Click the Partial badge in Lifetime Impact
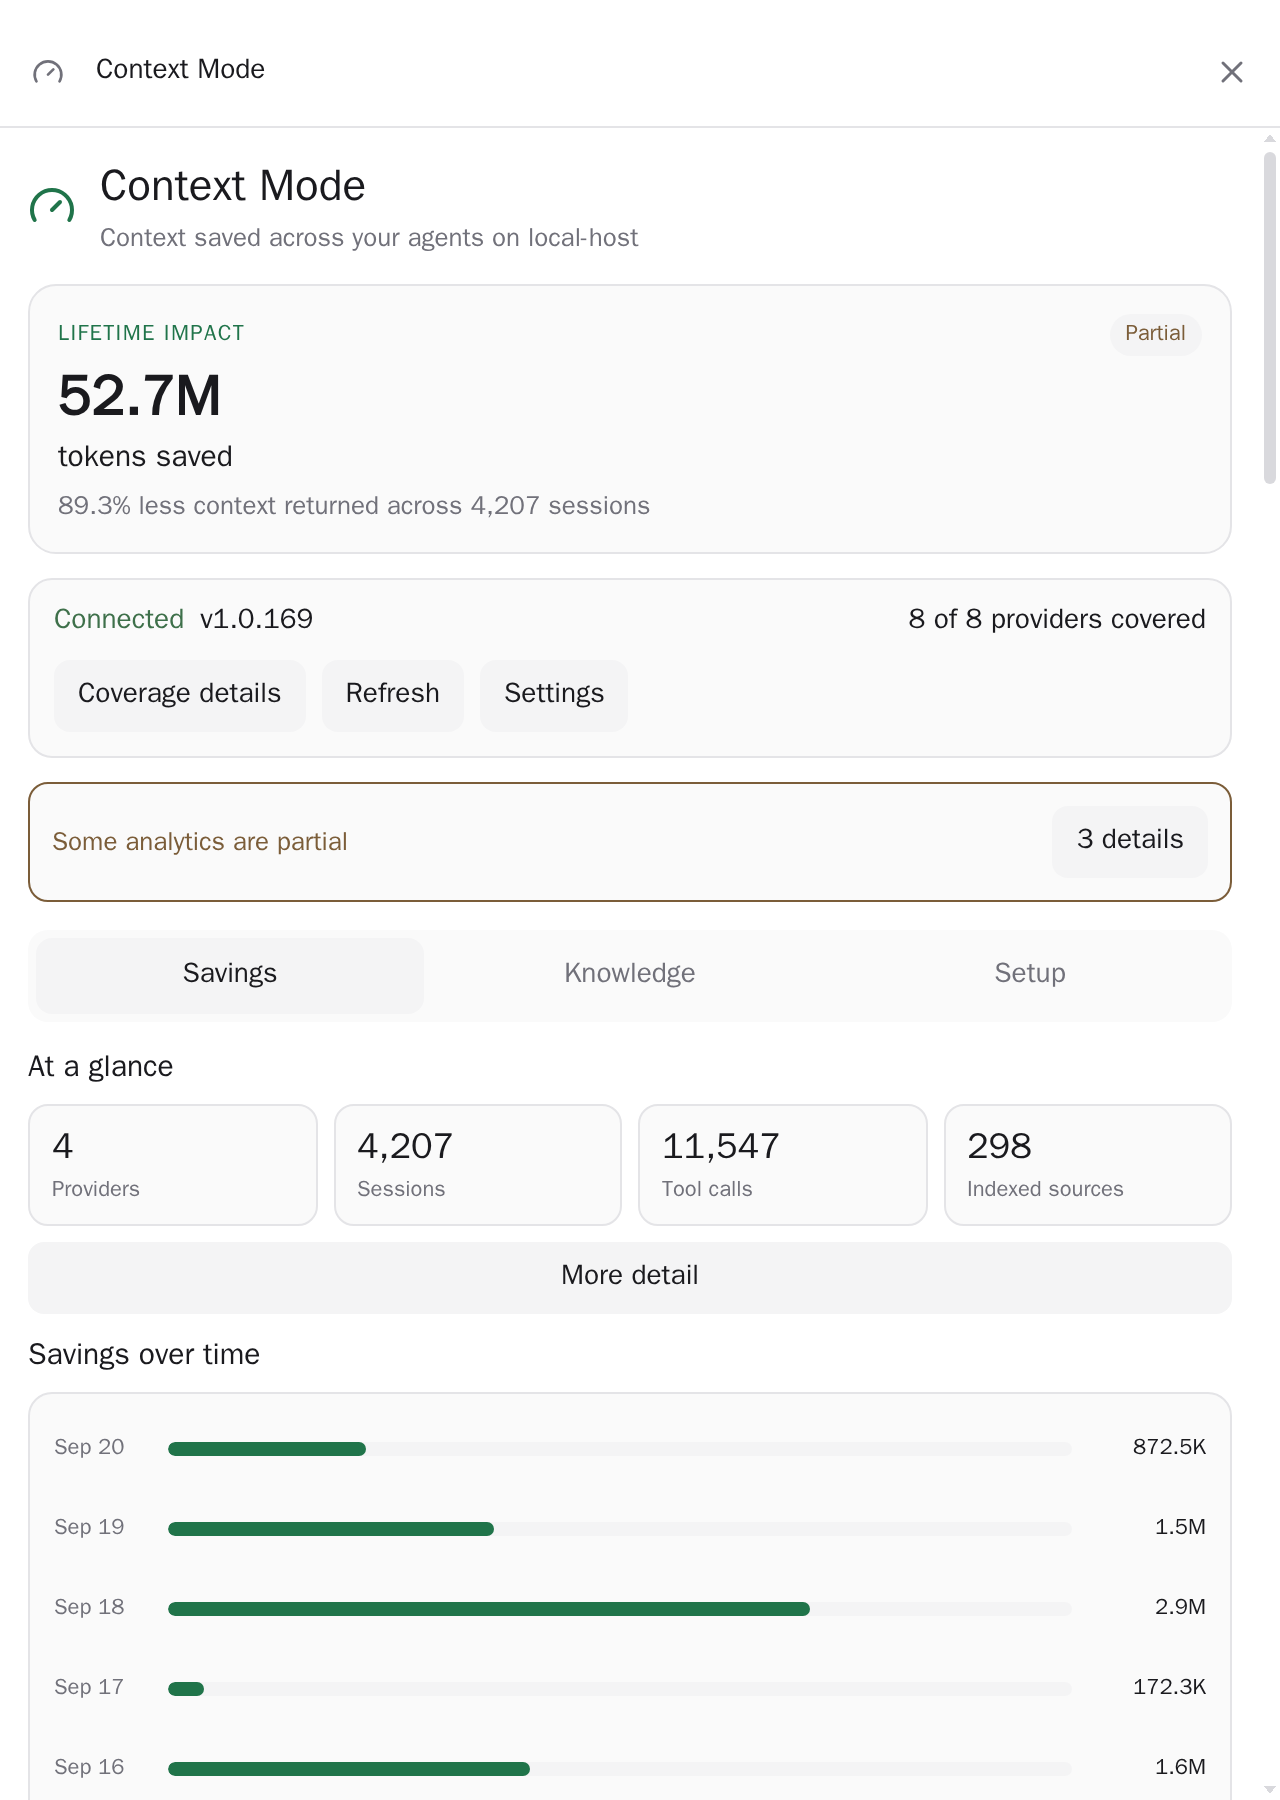This screenshot has width=1280, height=1800. 1155,334
